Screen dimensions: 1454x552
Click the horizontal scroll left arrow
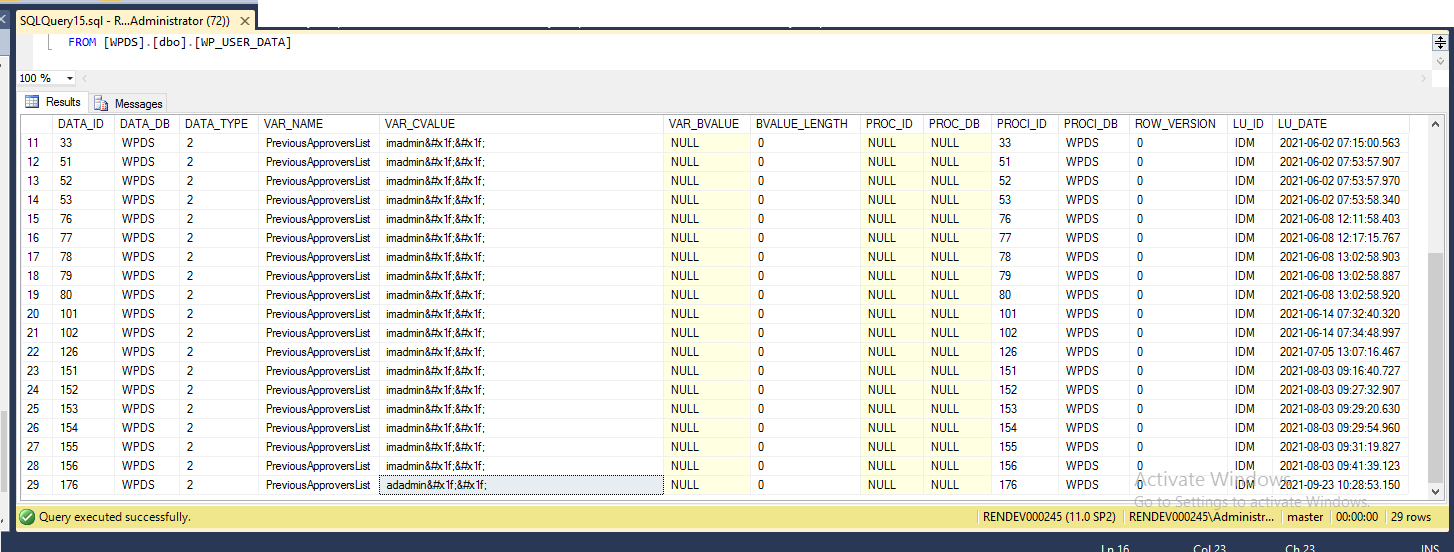pyautogui.click(x=86, y=78)
